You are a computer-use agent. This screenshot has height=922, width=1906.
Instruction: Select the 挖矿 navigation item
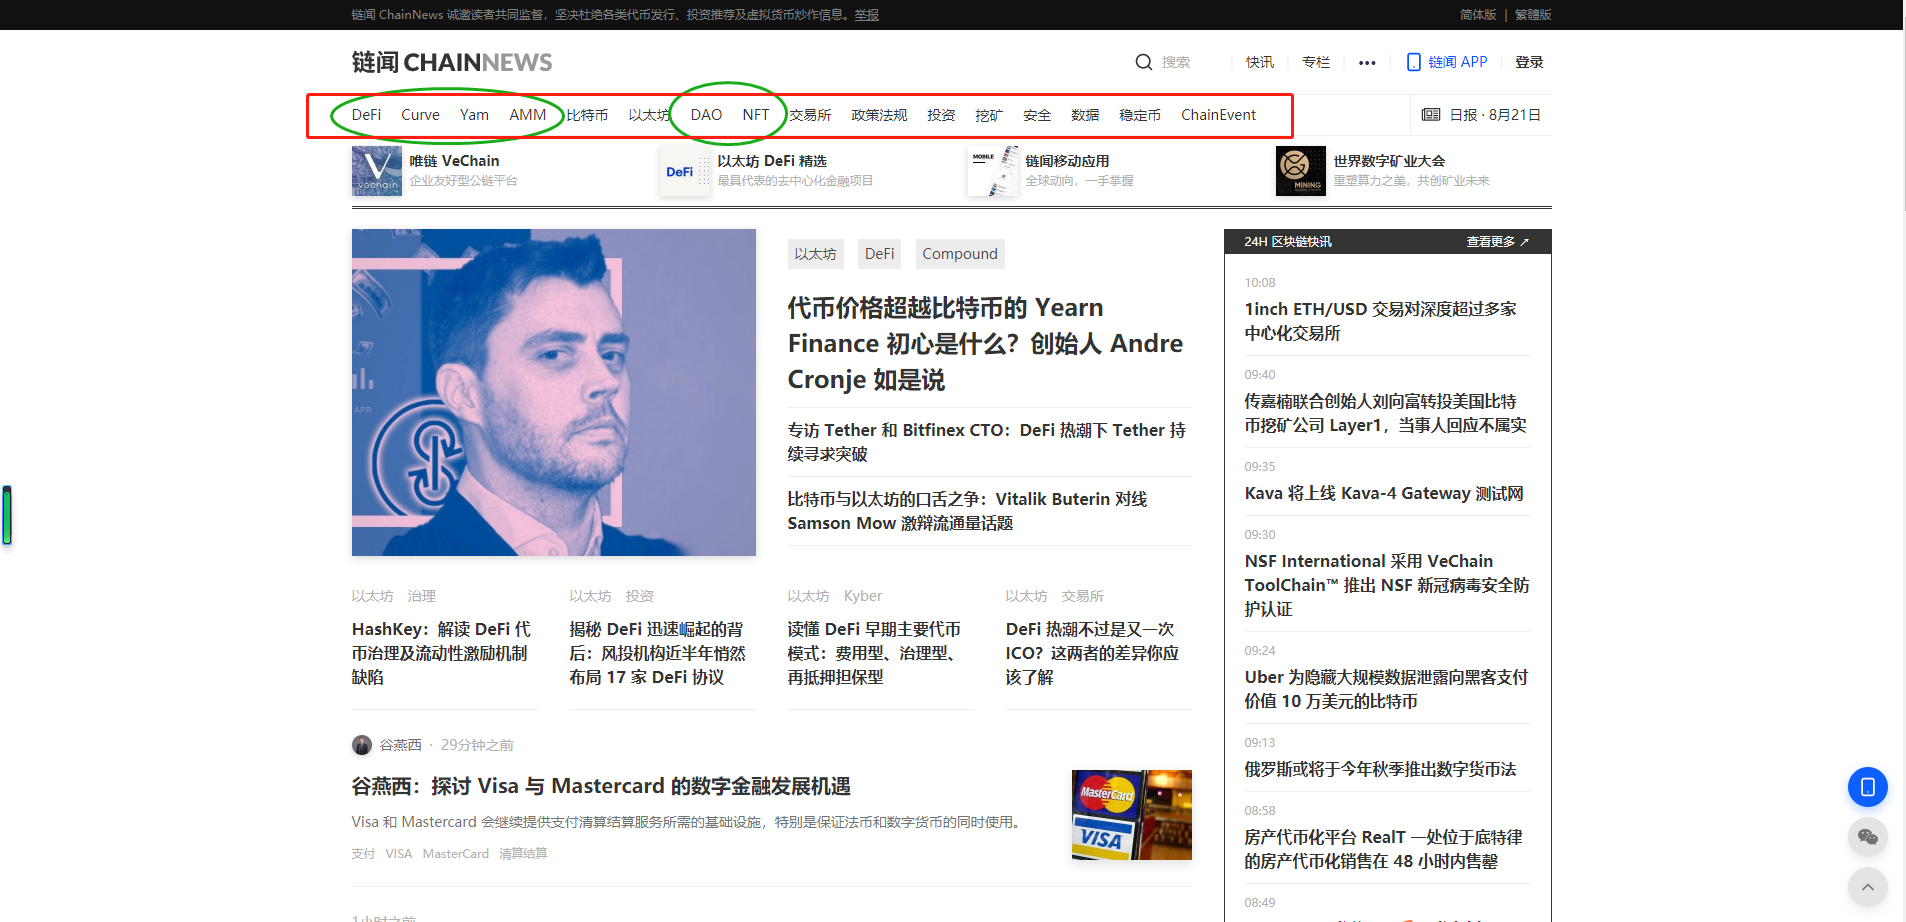pyautogui.click(x=989, y=115)
